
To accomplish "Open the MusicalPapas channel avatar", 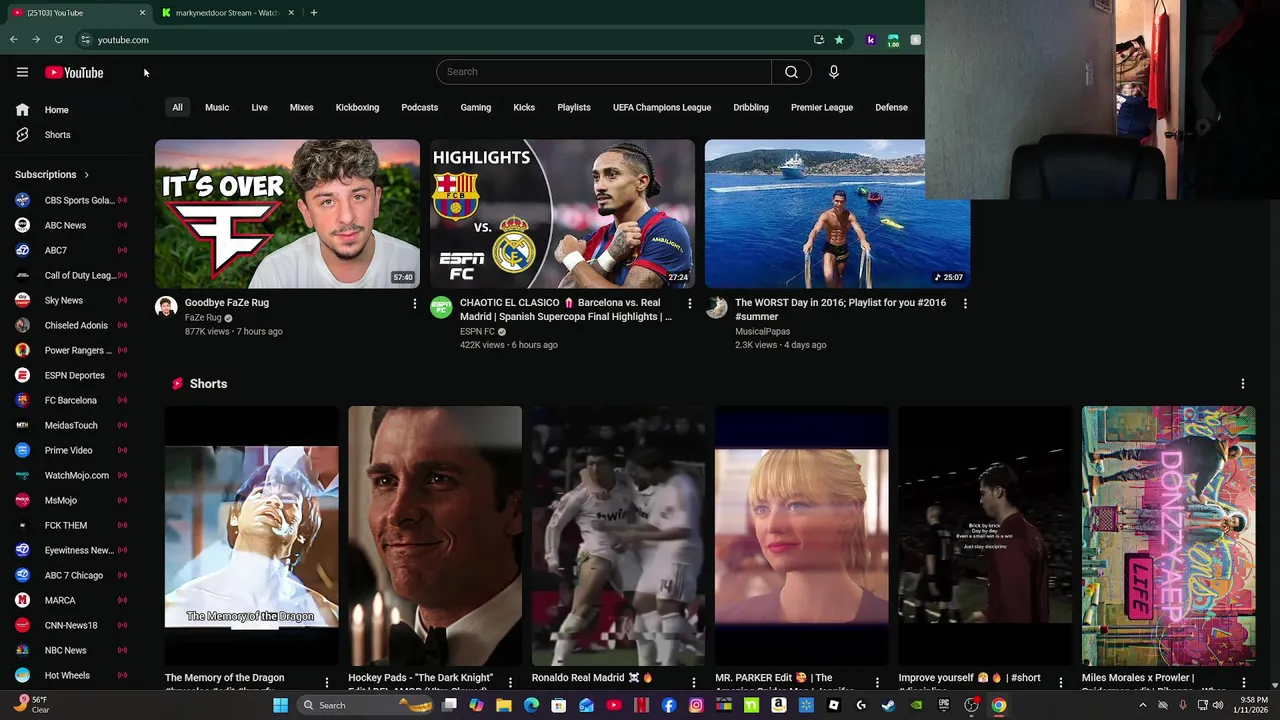I will tap(716, 307).
